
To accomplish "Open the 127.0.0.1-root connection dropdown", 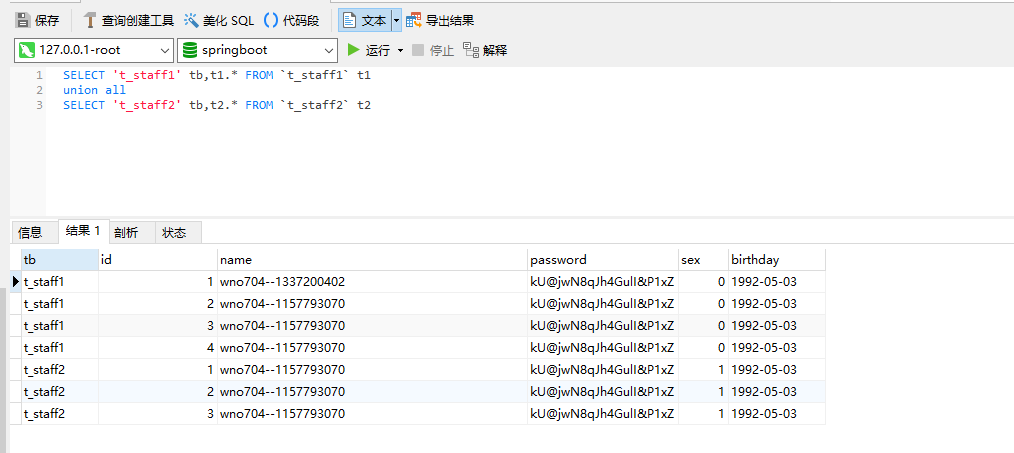I will click(94, 50).
